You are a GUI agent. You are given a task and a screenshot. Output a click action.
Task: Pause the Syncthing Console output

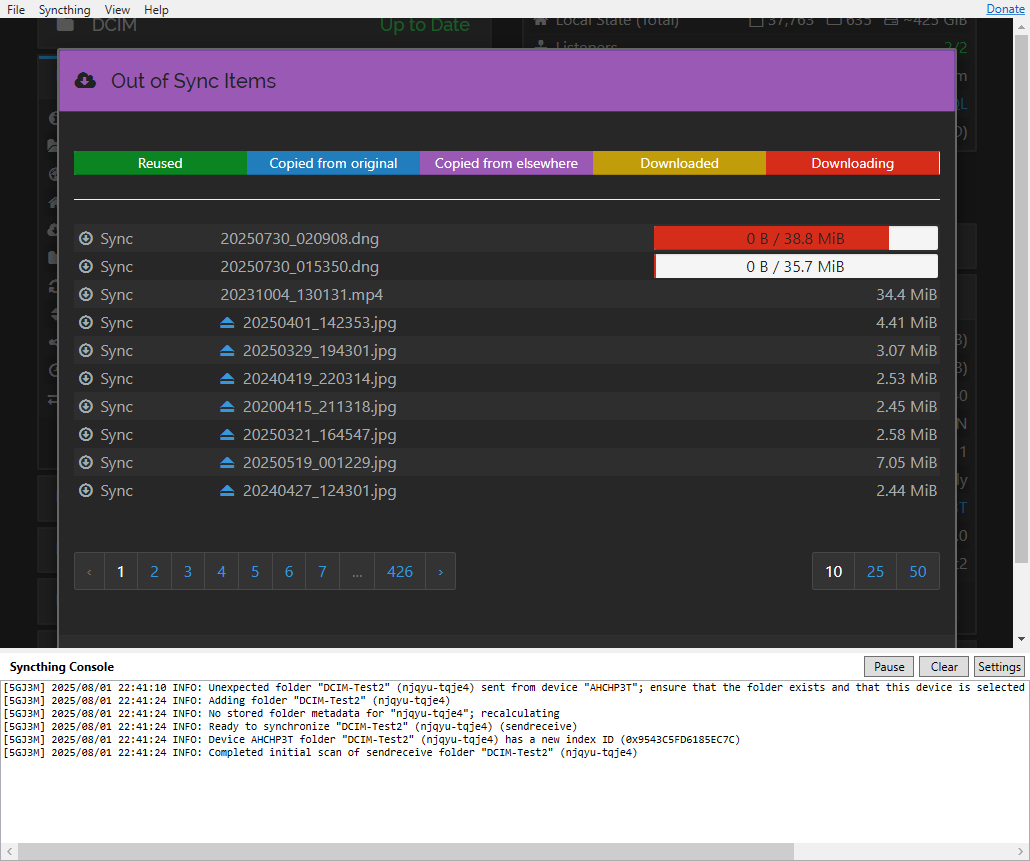pyautogui.click(x=889, y=667)
